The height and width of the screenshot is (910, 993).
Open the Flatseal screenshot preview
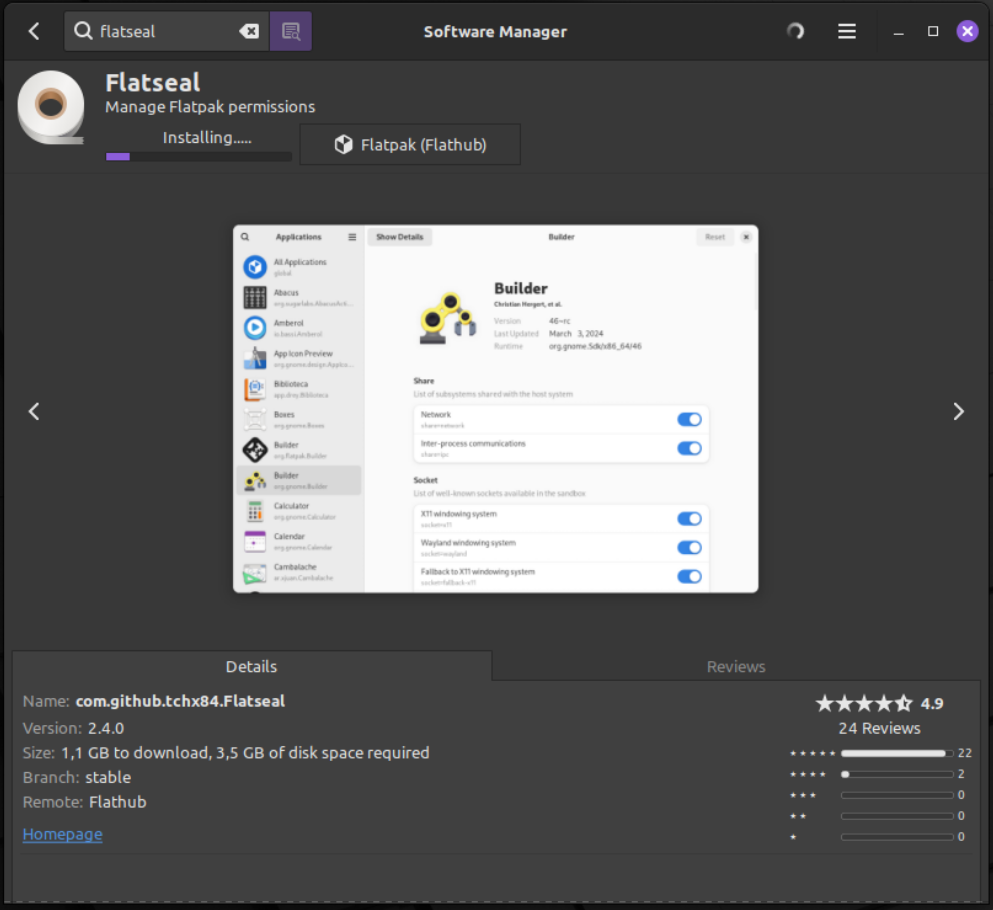[x=495, y=408]
